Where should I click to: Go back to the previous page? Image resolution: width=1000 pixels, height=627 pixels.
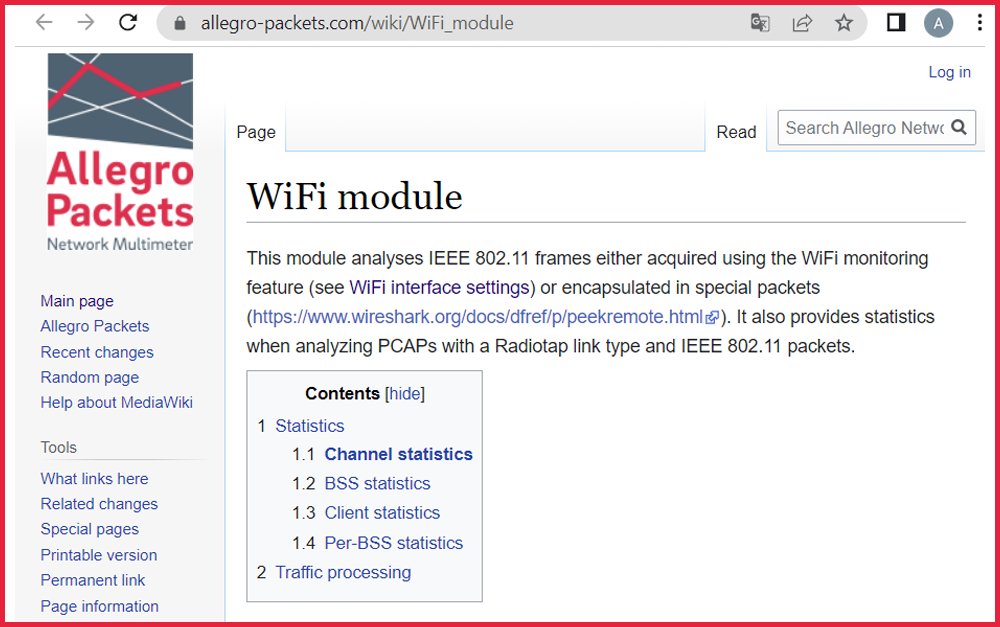coord(44,23)
